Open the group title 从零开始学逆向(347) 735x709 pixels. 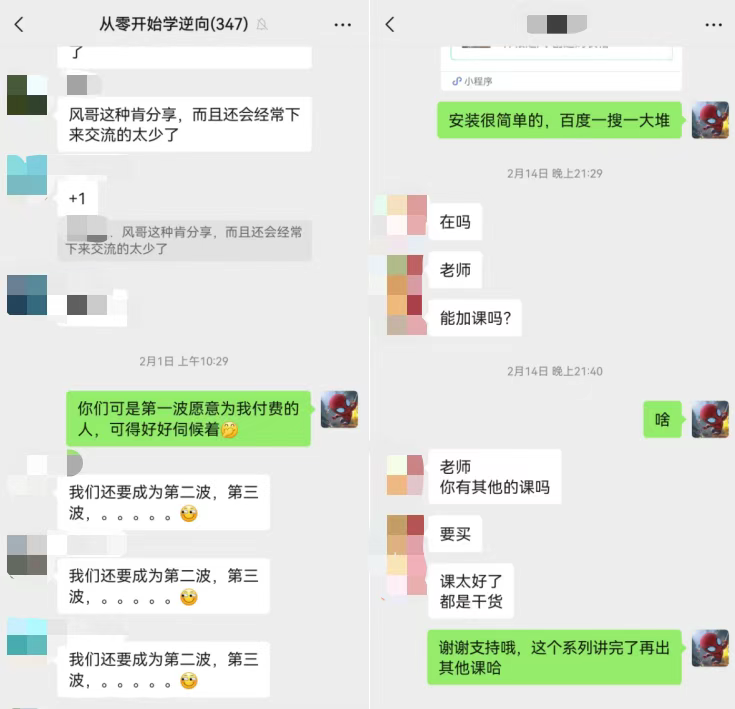click(x=174, y=24)
